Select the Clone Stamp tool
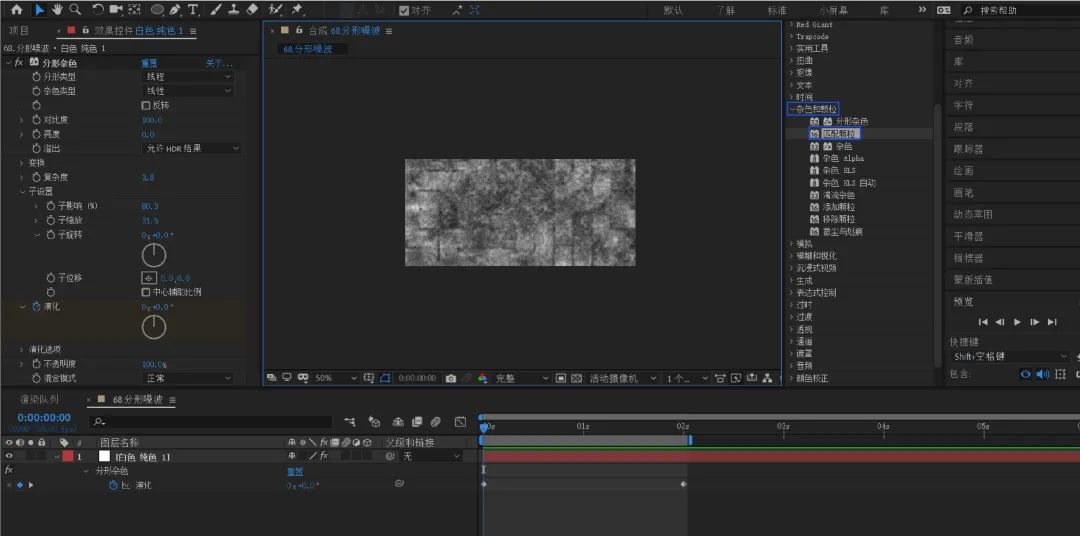 pyautogui.click(x=234, y=10)
